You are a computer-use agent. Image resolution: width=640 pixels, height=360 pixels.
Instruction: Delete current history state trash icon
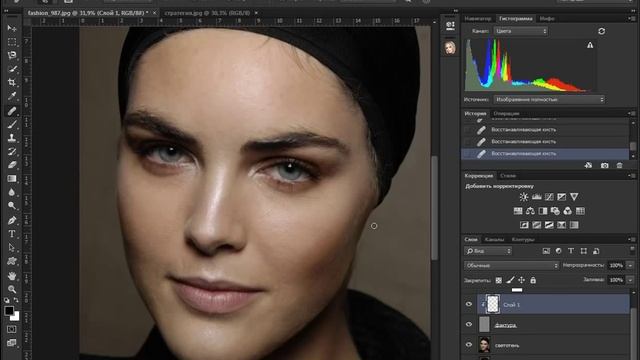[x=620, y=165]
